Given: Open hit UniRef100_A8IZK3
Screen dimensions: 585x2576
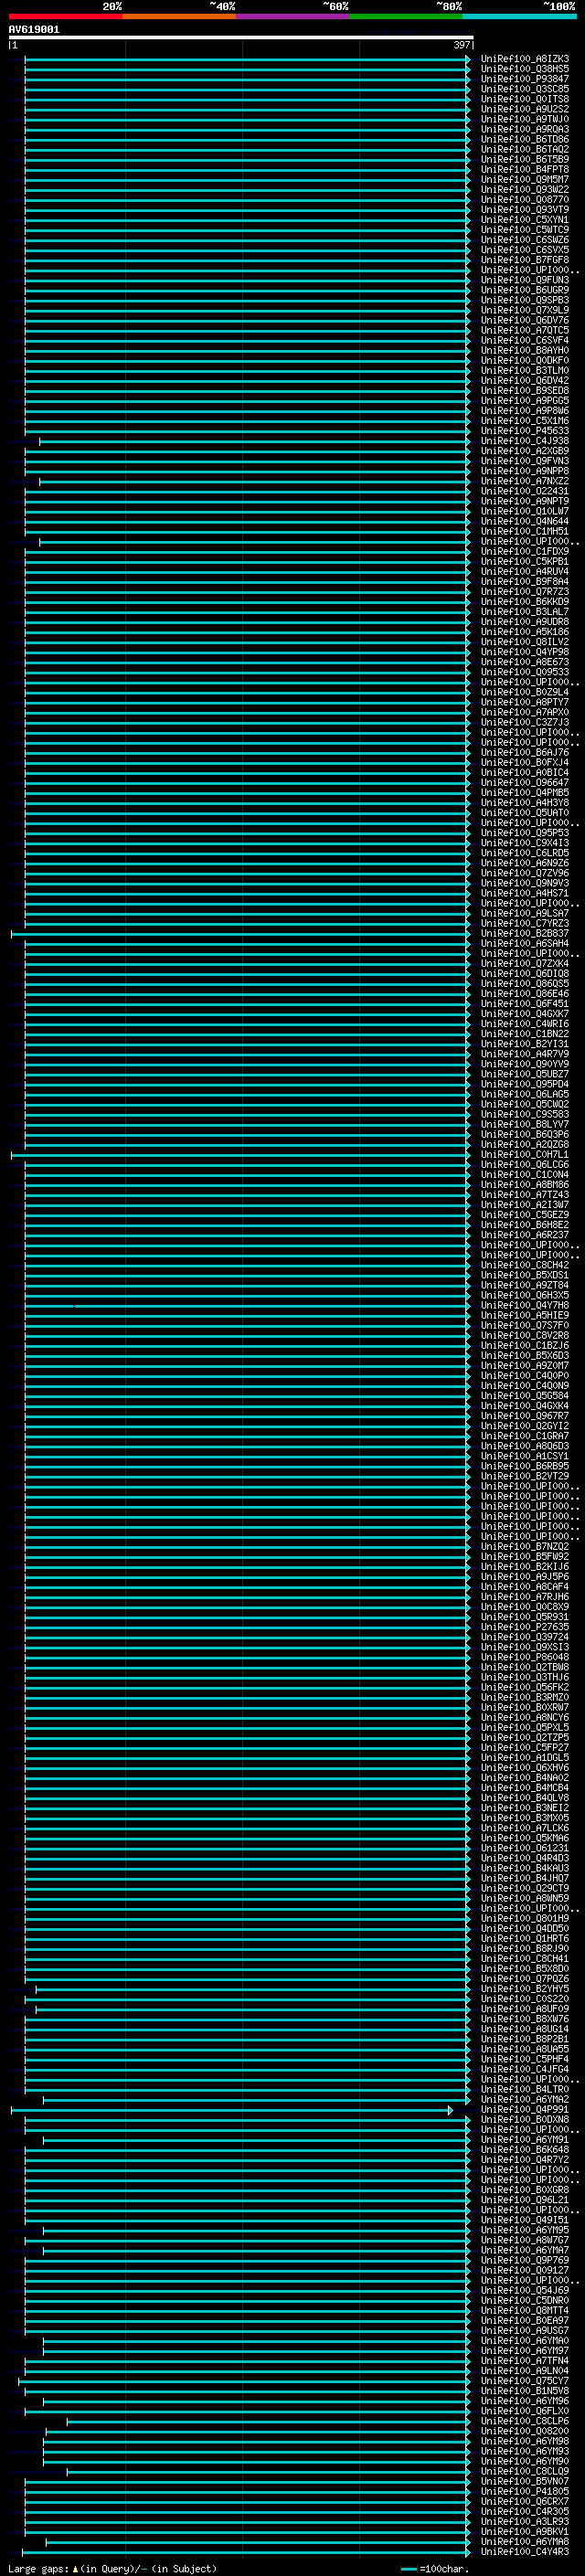Looking at the screenshot, I should 525,59.
